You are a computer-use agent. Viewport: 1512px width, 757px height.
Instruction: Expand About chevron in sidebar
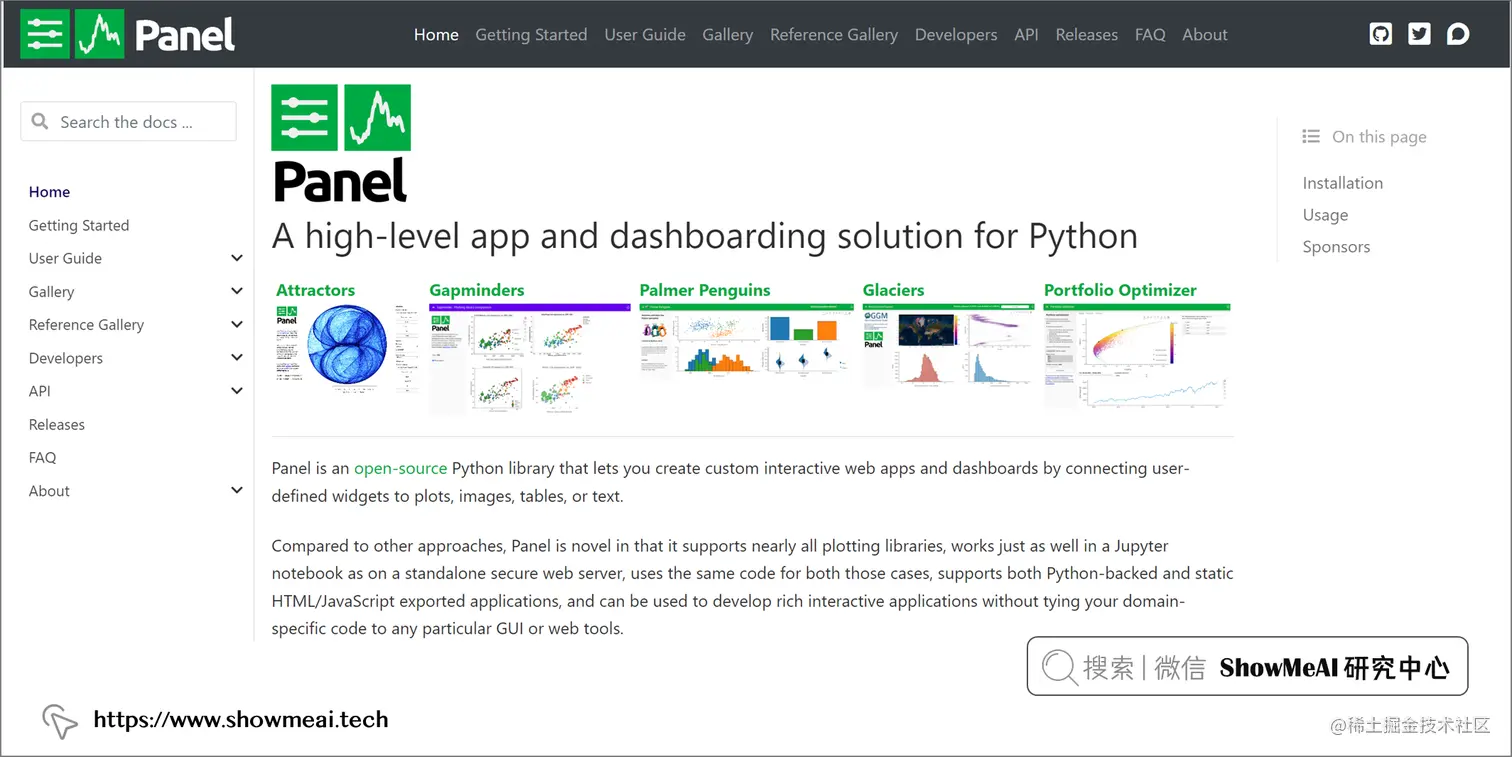[237, 490]
